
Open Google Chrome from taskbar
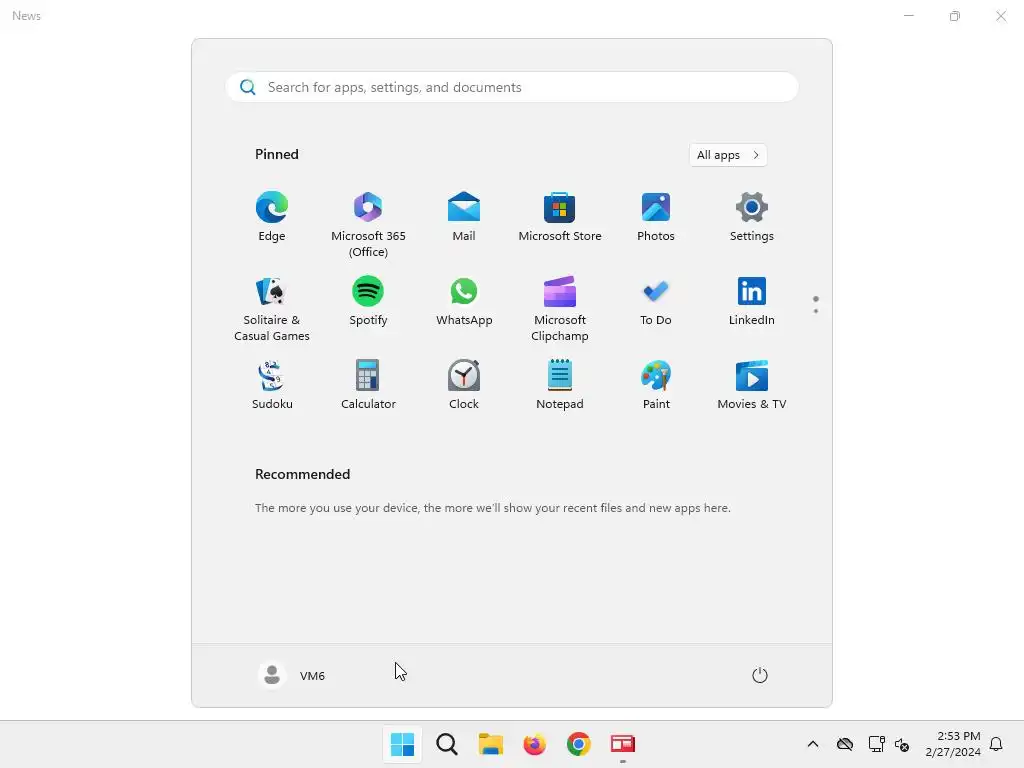click(x=579, y=744)
